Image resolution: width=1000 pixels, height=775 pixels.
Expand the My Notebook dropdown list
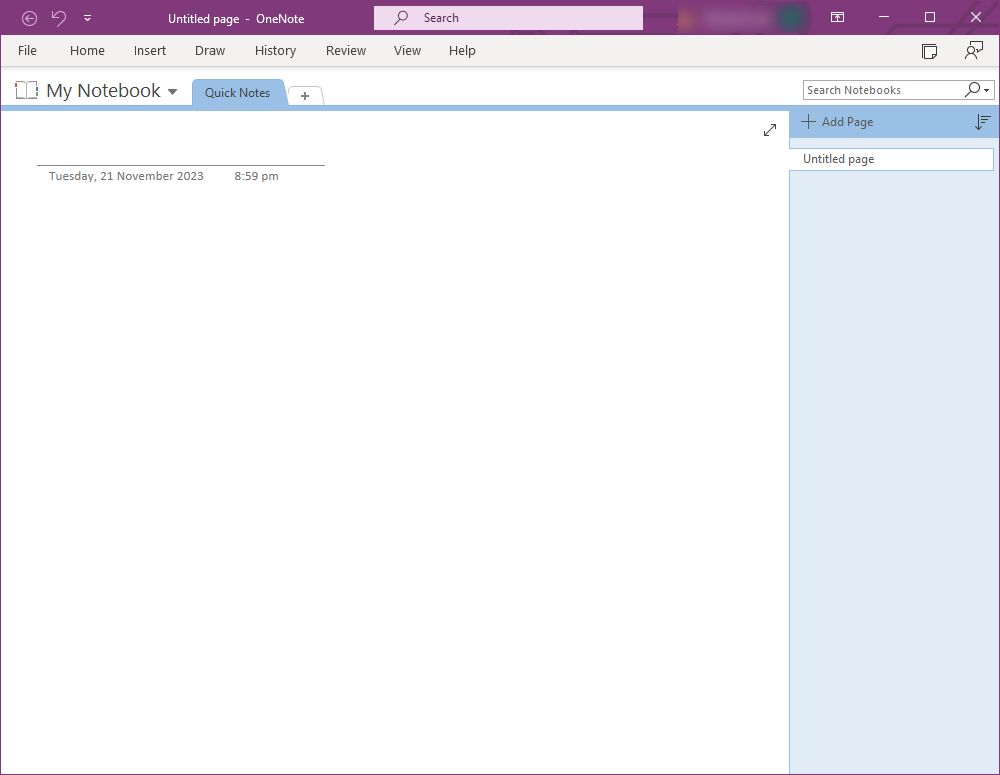[172, 92]
